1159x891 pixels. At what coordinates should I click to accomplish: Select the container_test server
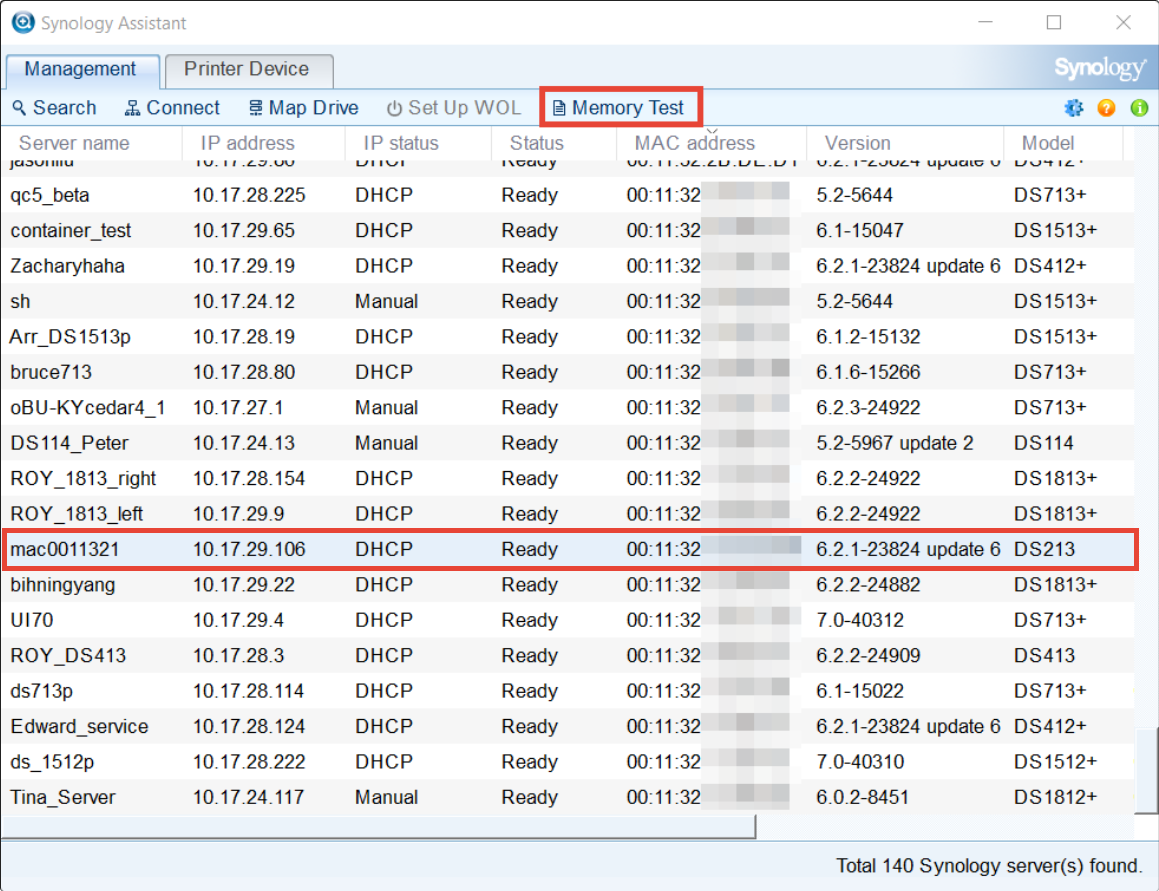coord(568,231)
